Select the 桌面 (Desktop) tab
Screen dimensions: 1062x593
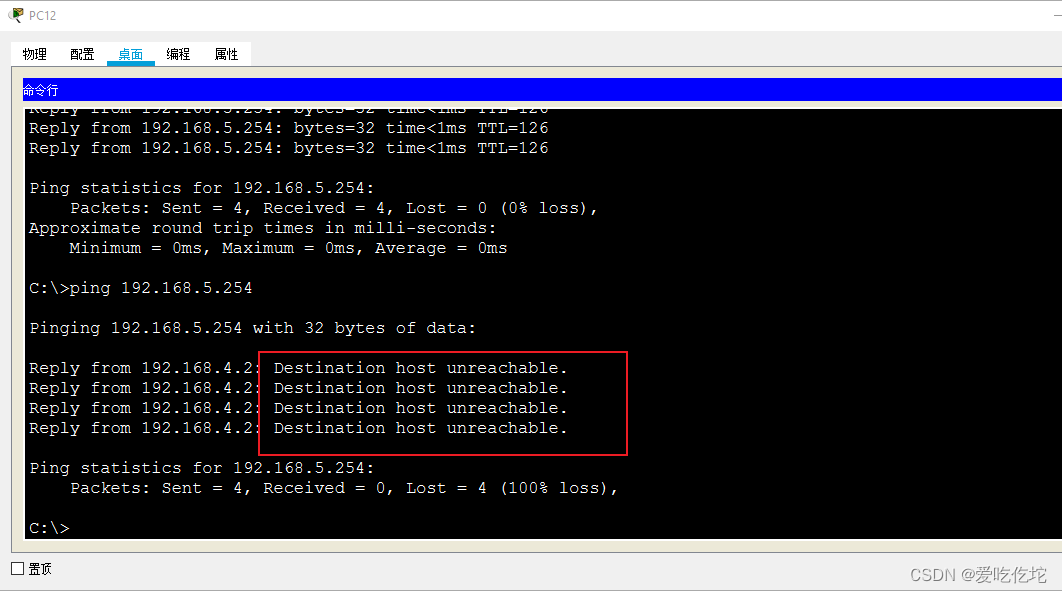[x=131, y=54]
